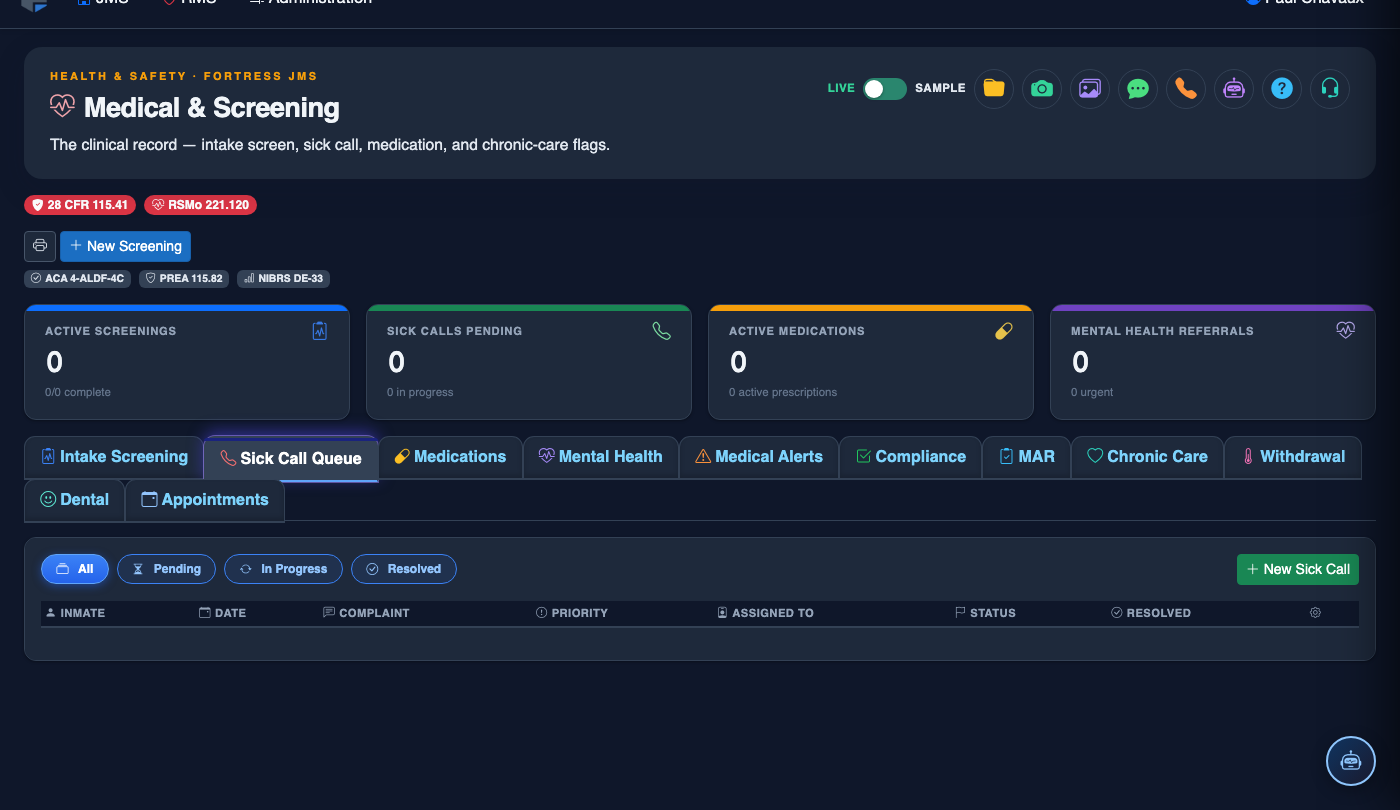The height and width of the screenshot is (810, 1400).
Task: Select the Chronic Care tab
Action: [x=1148, y=457]
